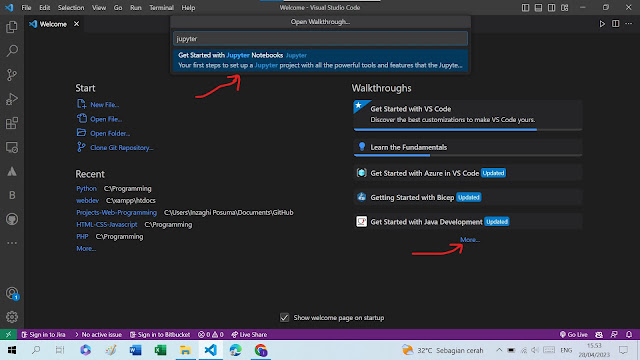Viewport: 640px width, 360px height.
Task: Open the Azure view in activity bar
Action: point(12,171)
